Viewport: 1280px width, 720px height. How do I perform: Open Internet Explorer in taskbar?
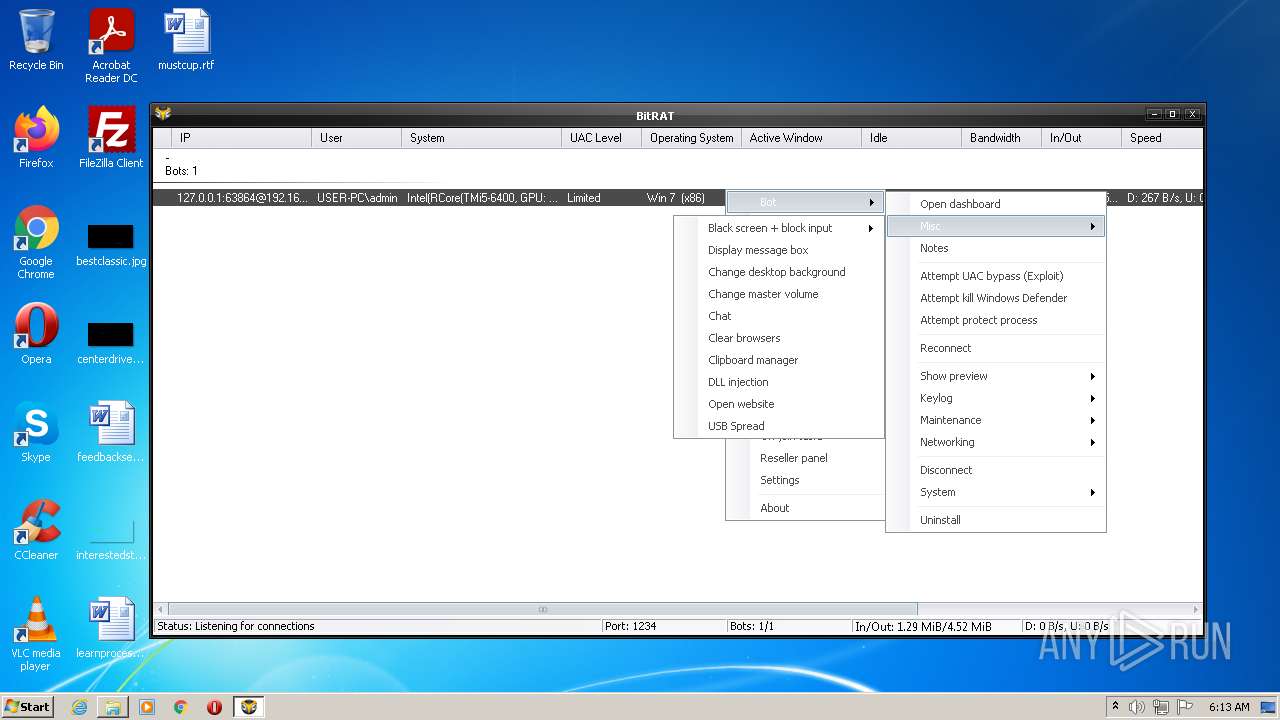[79, 707]
